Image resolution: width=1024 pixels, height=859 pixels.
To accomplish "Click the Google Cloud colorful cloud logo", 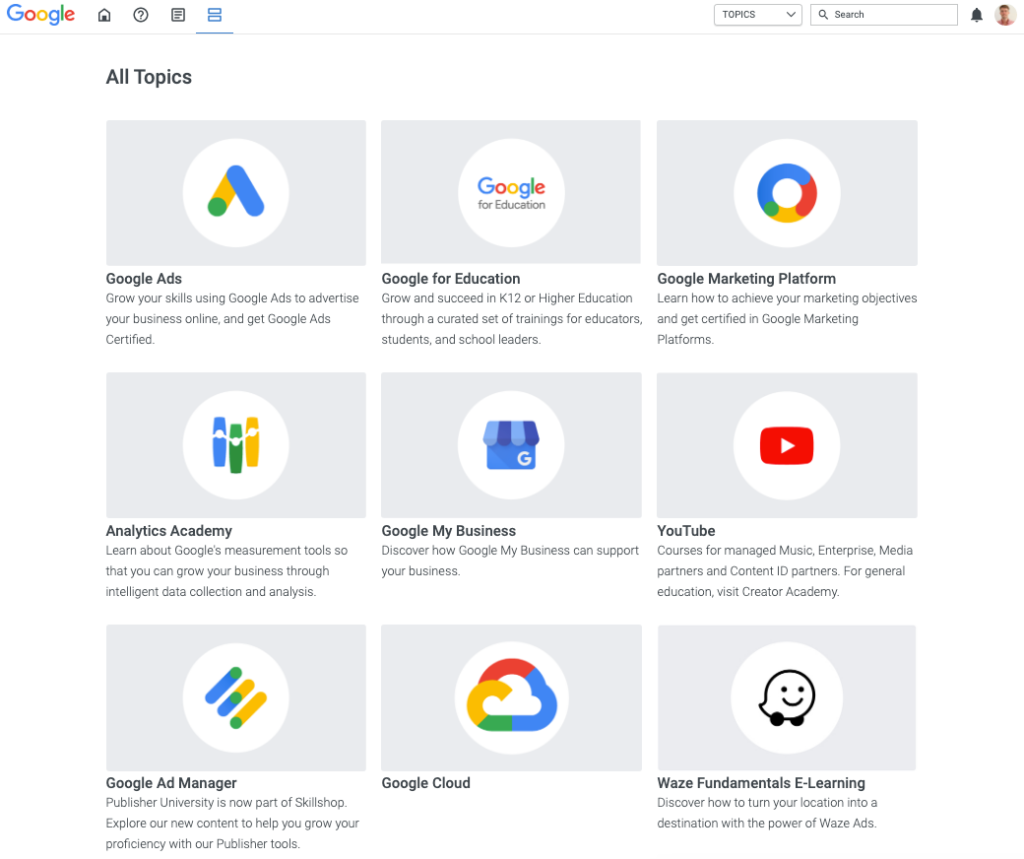I will click(x=511, y=697).
